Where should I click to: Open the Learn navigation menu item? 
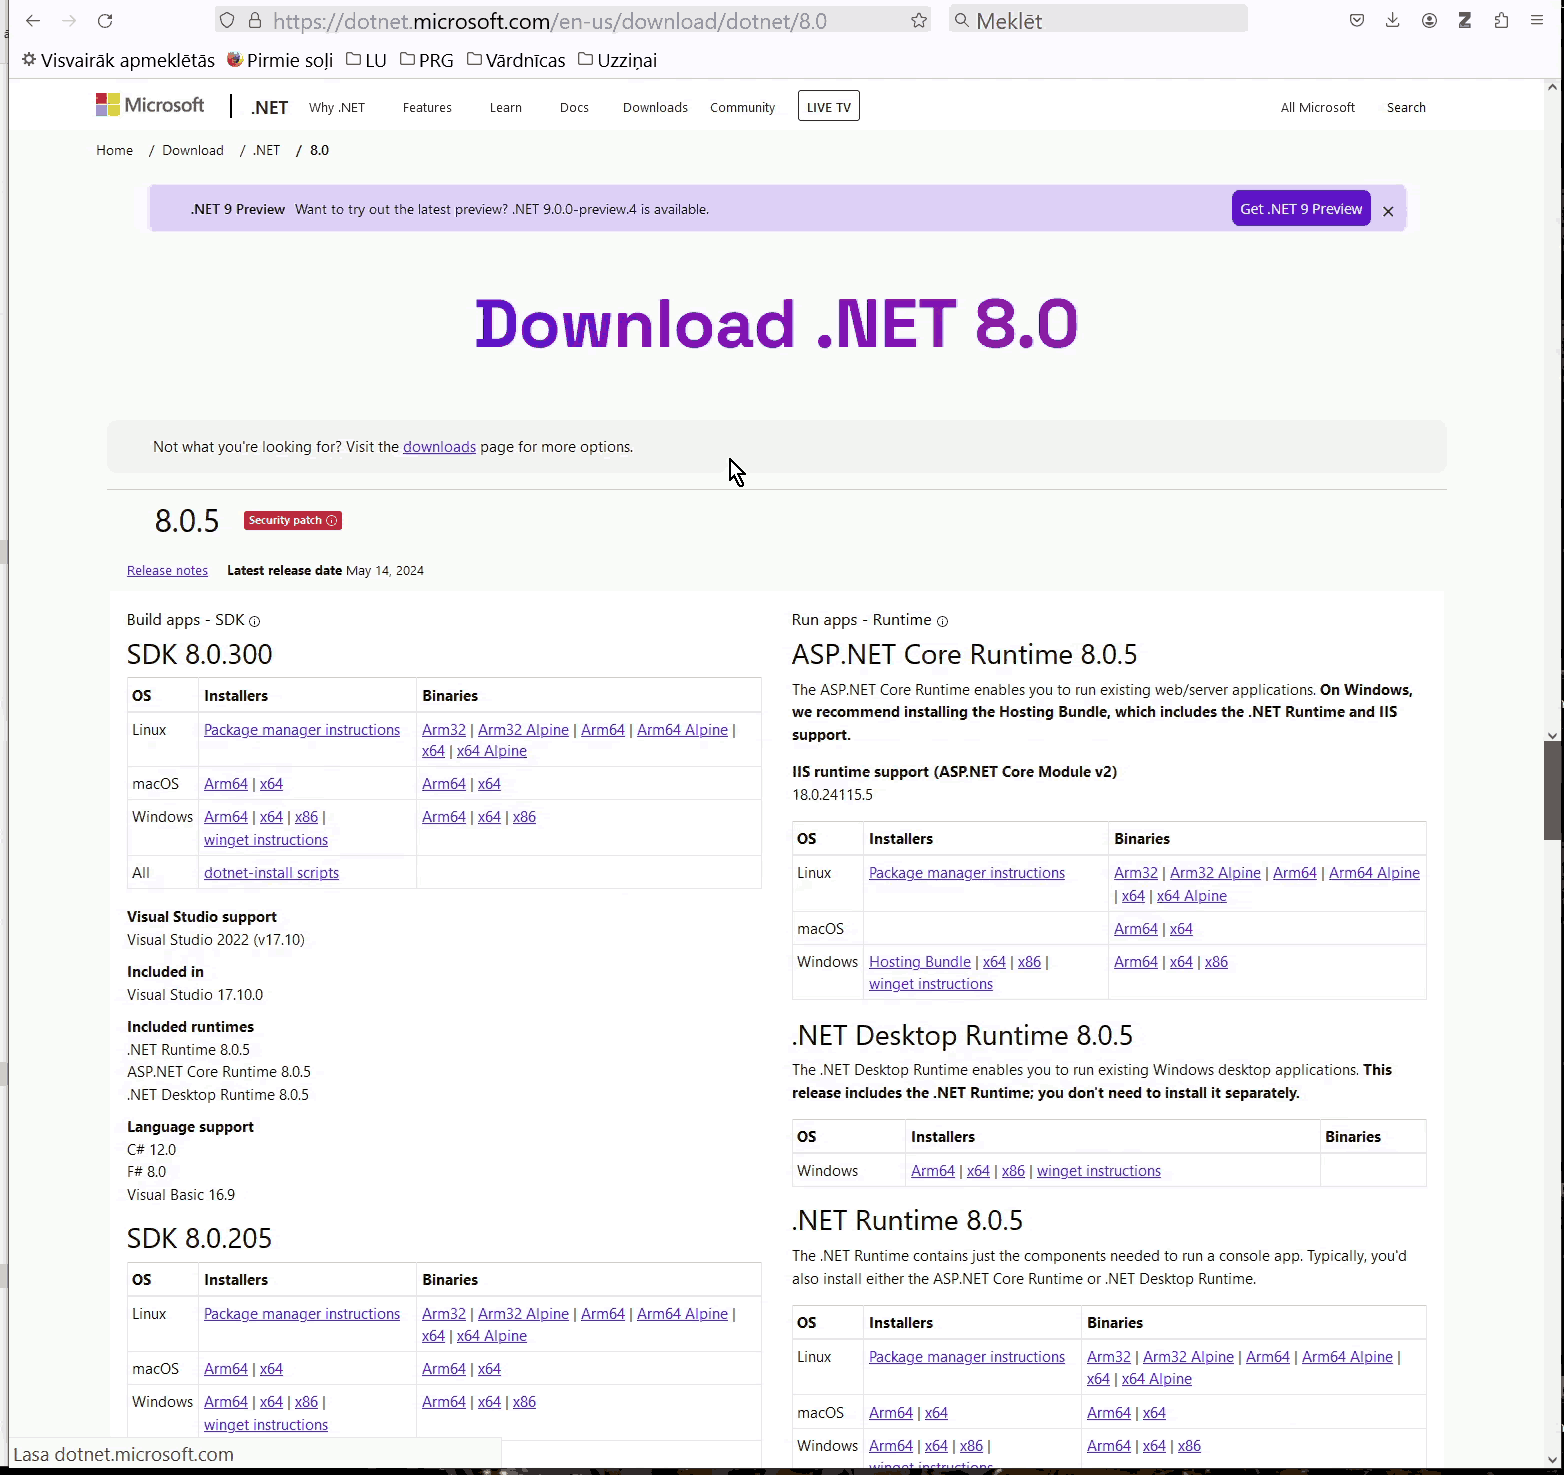click(505, 107)
